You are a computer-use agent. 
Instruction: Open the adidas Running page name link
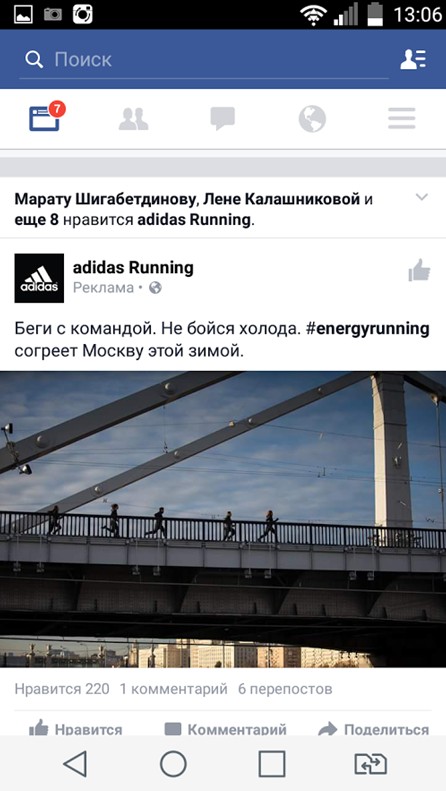point(133,267)
